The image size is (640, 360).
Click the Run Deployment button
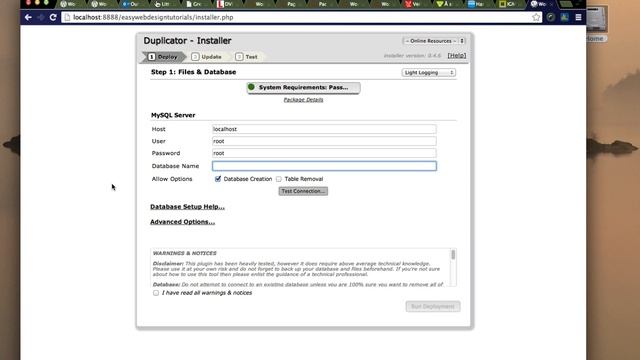click(433, 307)
